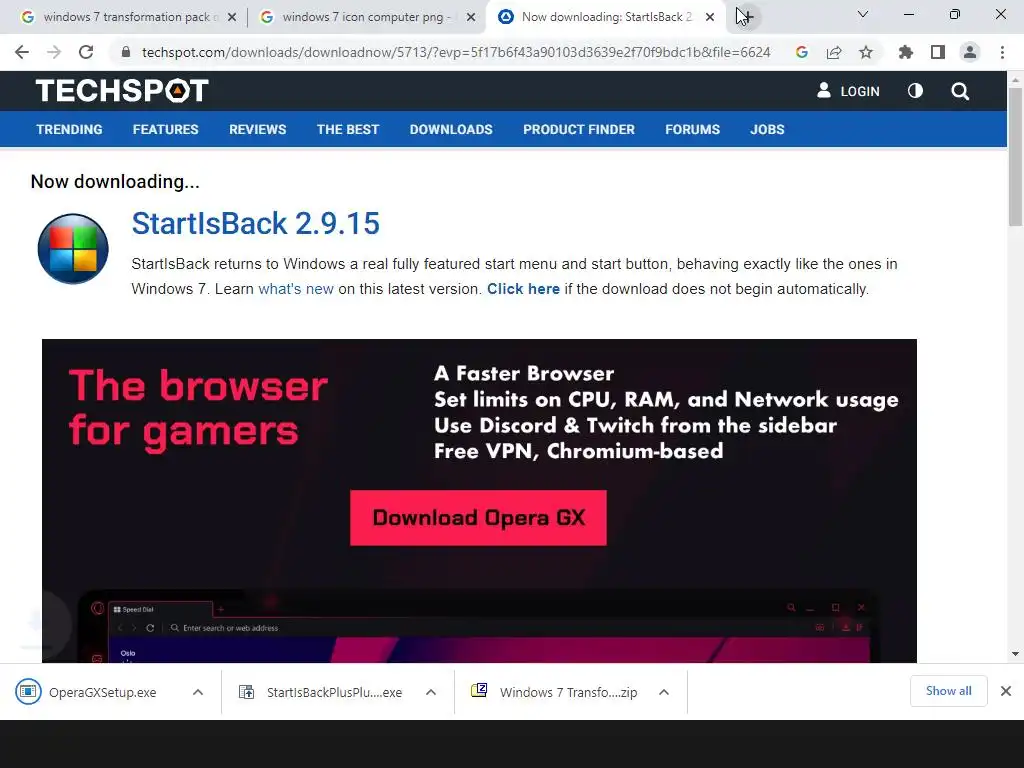Click the scrollbar down arrow
Image resolution: width=1024 pixels, height=768 pixels.
1015,654
